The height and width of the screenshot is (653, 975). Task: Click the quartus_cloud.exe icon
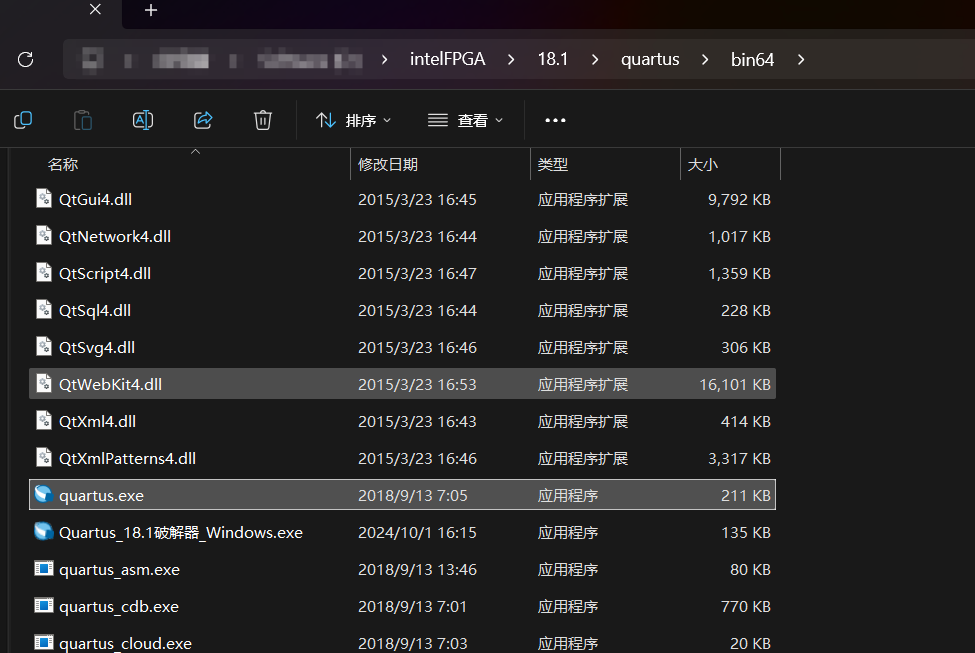point(44,642)
